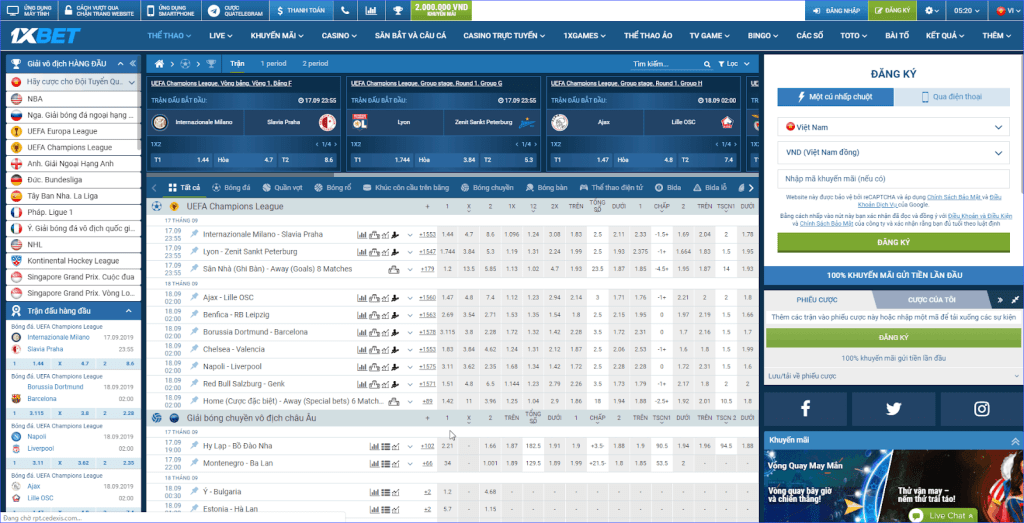Open the CASINO menu
Screen dimensions: 1024x523
[x=340, y=35]
